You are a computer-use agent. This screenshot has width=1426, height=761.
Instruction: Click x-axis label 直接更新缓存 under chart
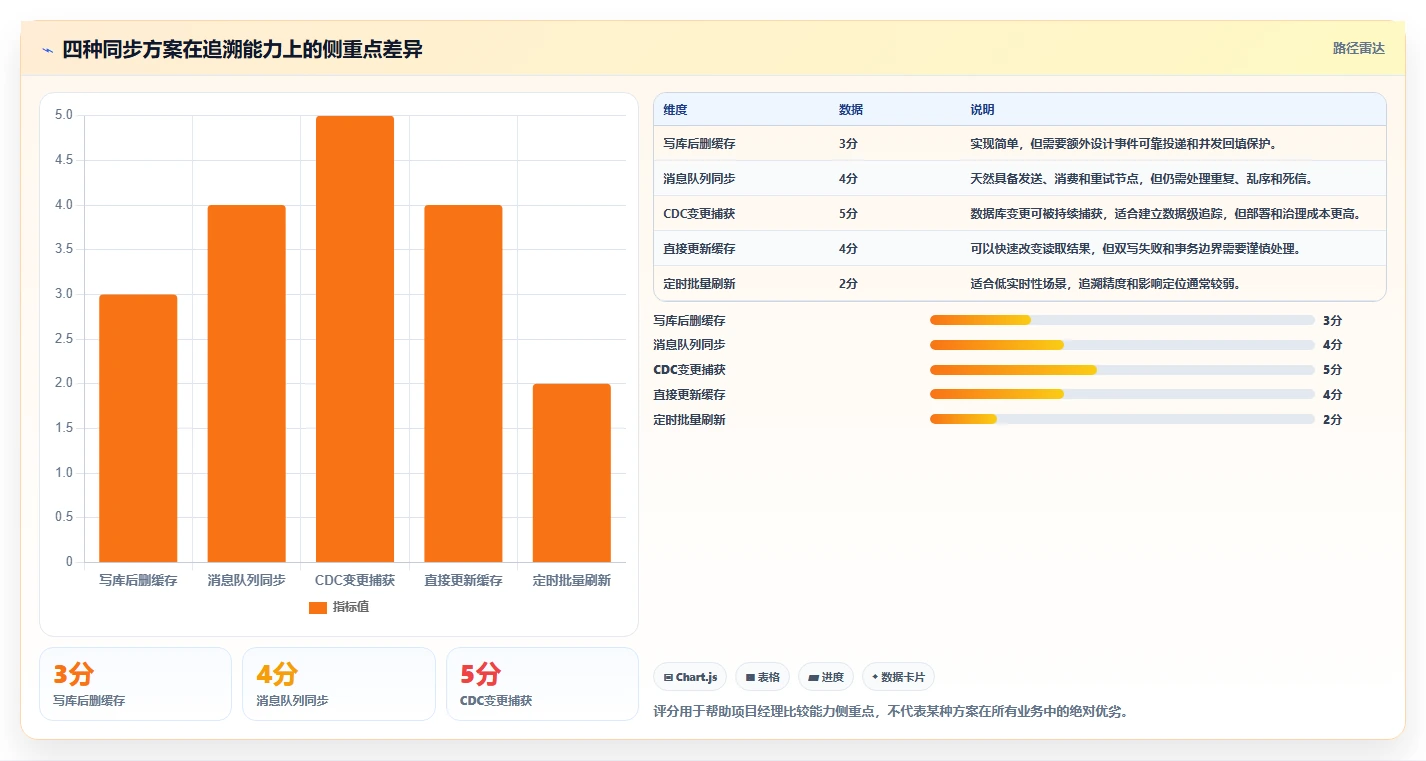(463, 580)
